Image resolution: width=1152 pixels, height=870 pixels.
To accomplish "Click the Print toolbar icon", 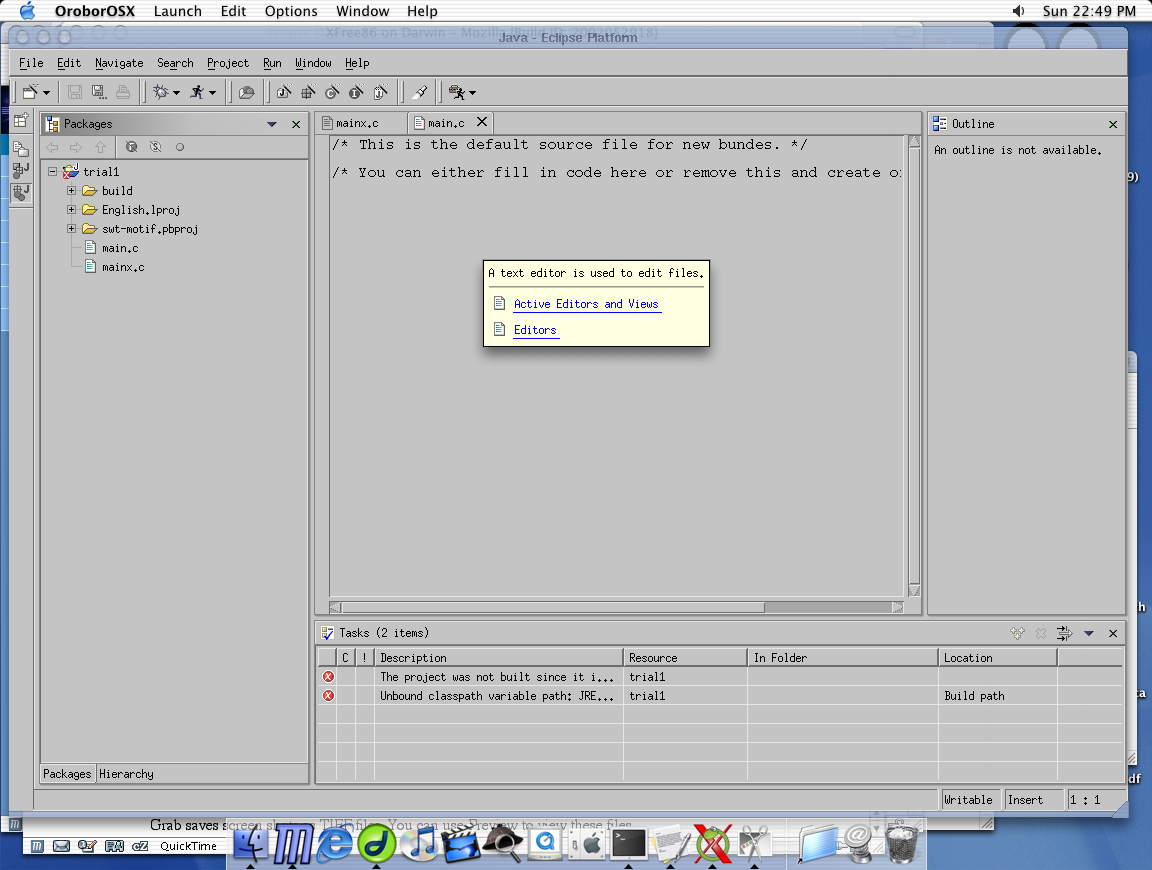I will [x=123, y=92].
